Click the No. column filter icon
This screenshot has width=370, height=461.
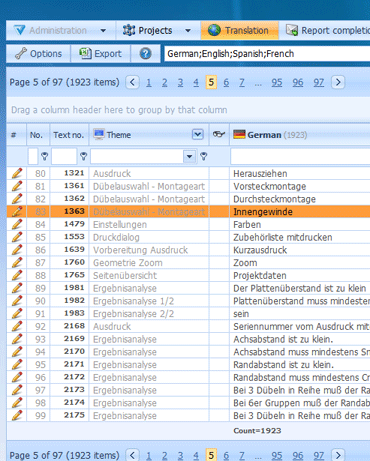coord(44,156)
